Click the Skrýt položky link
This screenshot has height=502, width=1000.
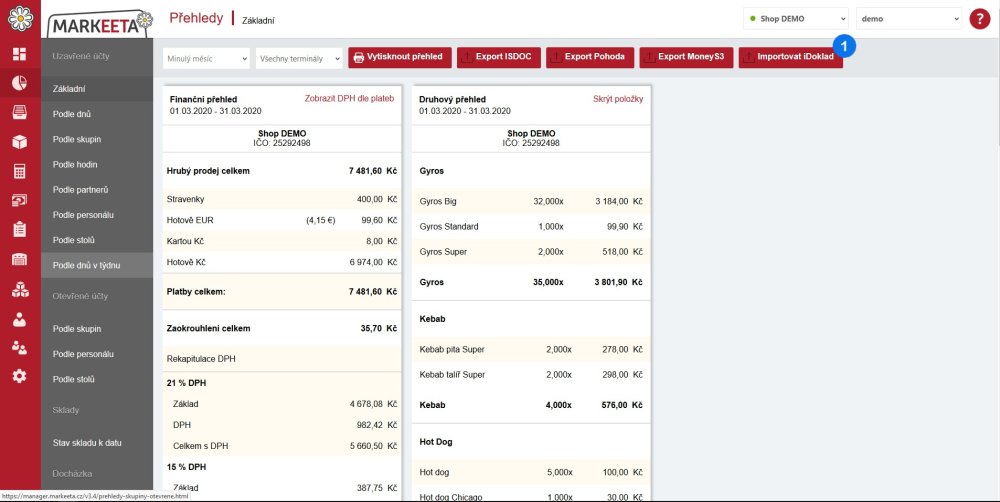point(618,99)
